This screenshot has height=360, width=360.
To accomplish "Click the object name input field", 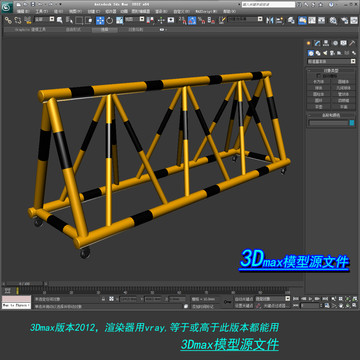I will (328, 123).
